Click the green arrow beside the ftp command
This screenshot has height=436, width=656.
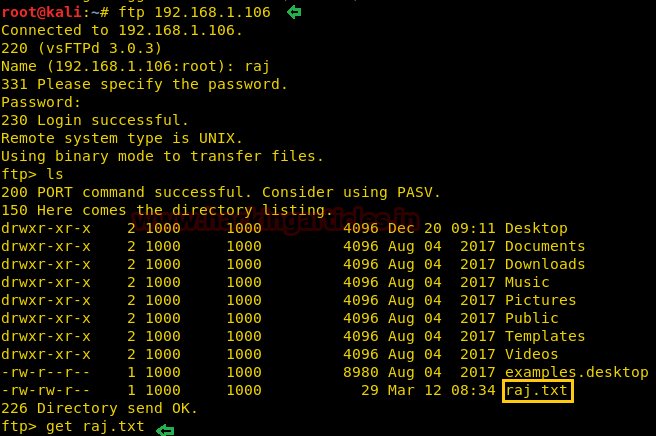point(294,12)
